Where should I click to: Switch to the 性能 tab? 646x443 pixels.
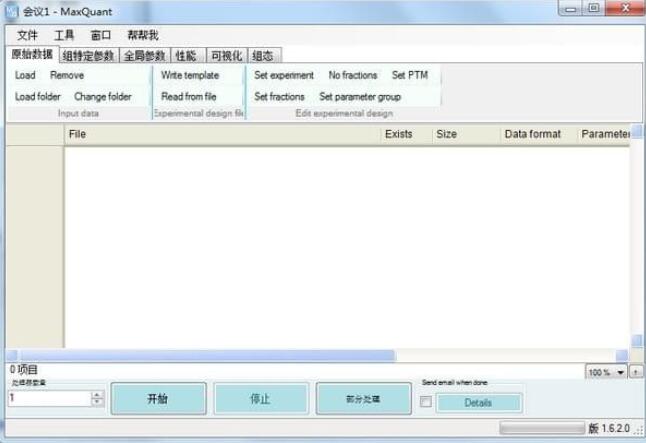(187, 56)
